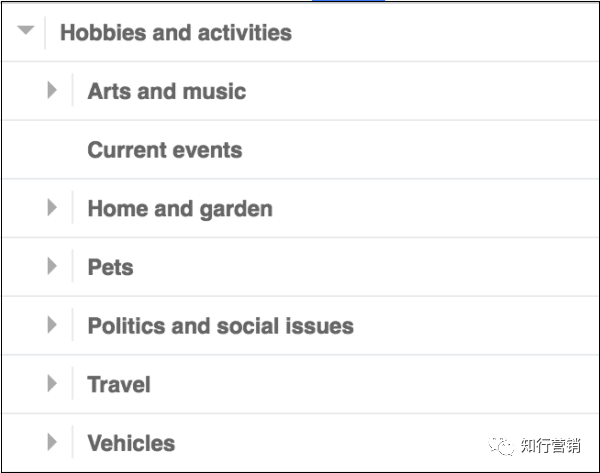Select the Travel label
Viewport: 600px width, 473px height.
tap(119, 384)
